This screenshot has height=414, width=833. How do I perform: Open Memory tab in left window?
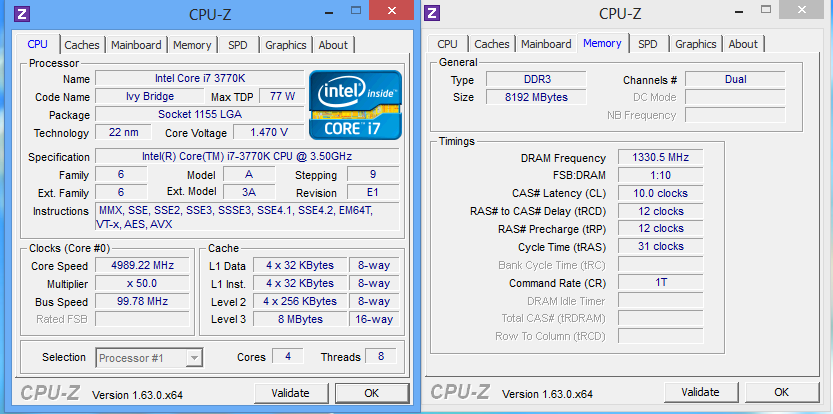pyautogui.click(x=192, y=45)
